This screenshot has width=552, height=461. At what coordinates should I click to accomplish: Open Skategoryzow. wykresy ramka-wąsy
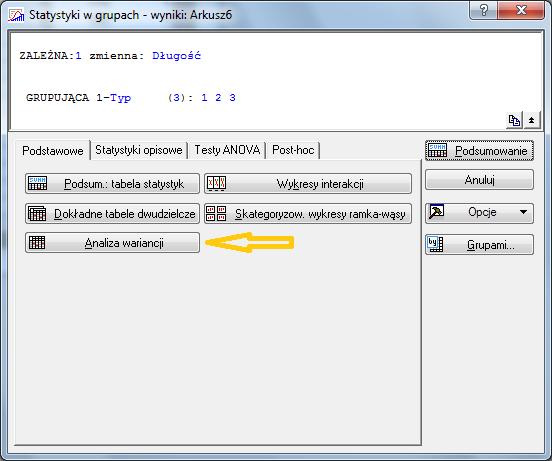click(x=308, y=214)
